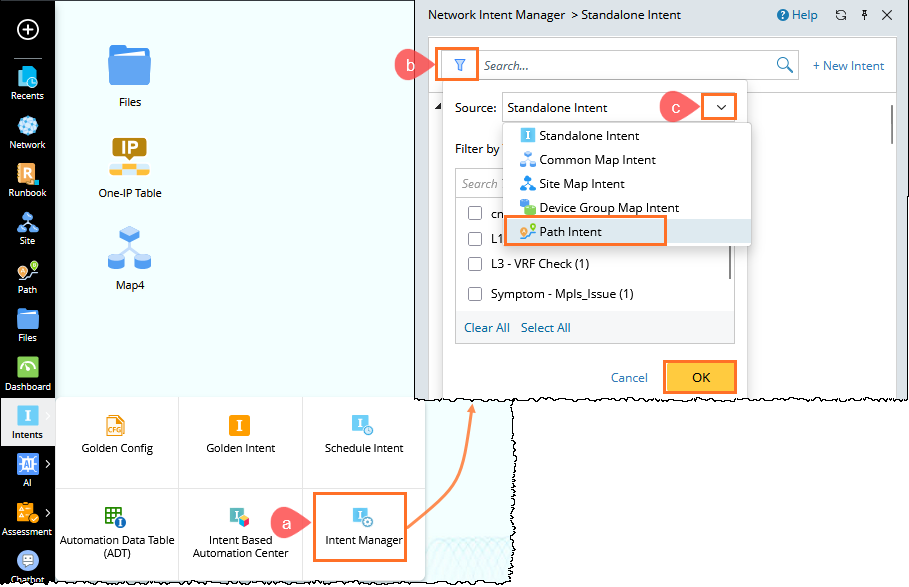
Task: Tick the first checkbox in filter list
Action: [x=475, y=213]
